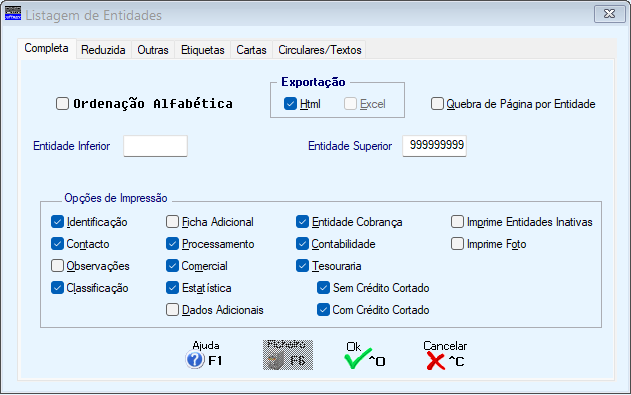Screen dimensions: 631x395
Task: Uncheck the Html export option
Action: pyautogui.click(x=290, y=104)
